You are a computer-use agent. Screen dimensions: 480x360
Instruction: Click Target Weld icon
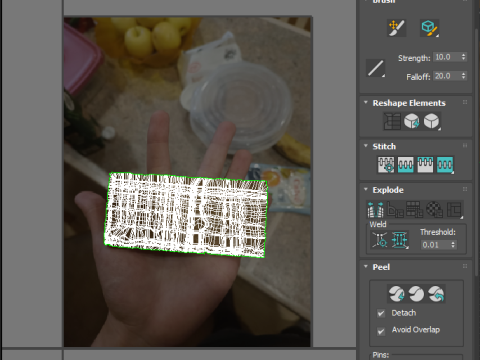pos(379,240)
